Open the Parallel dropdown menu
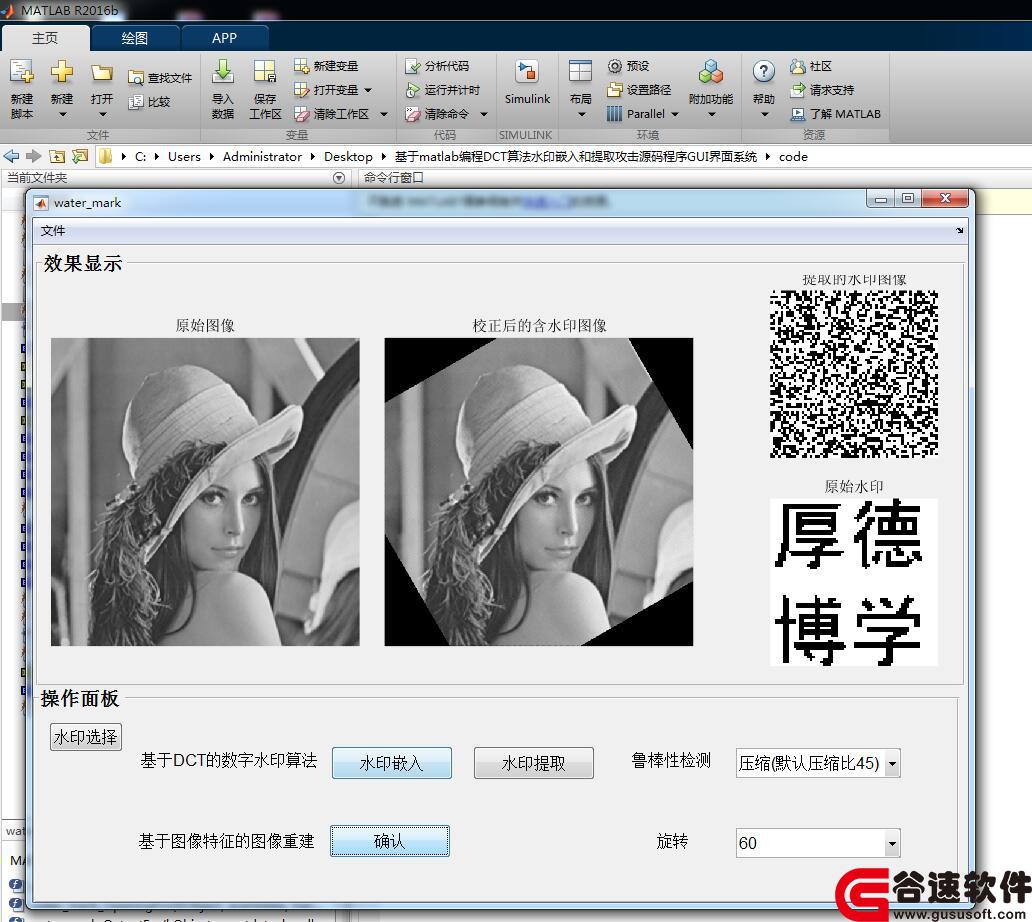This screenshot has height=922, width=1032. point(675,115)
